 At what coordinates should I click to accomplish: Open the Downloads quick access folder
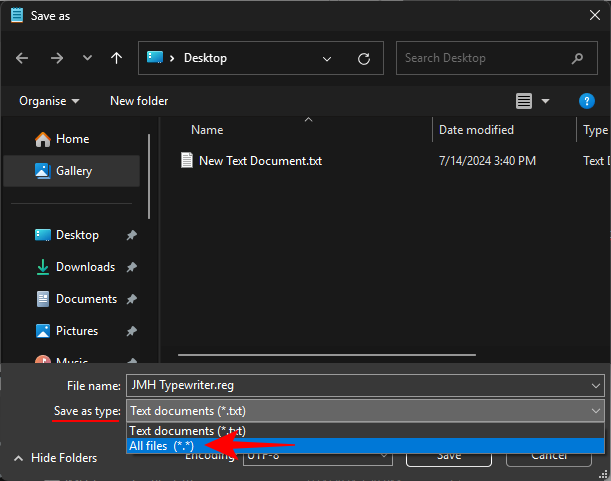85,267
